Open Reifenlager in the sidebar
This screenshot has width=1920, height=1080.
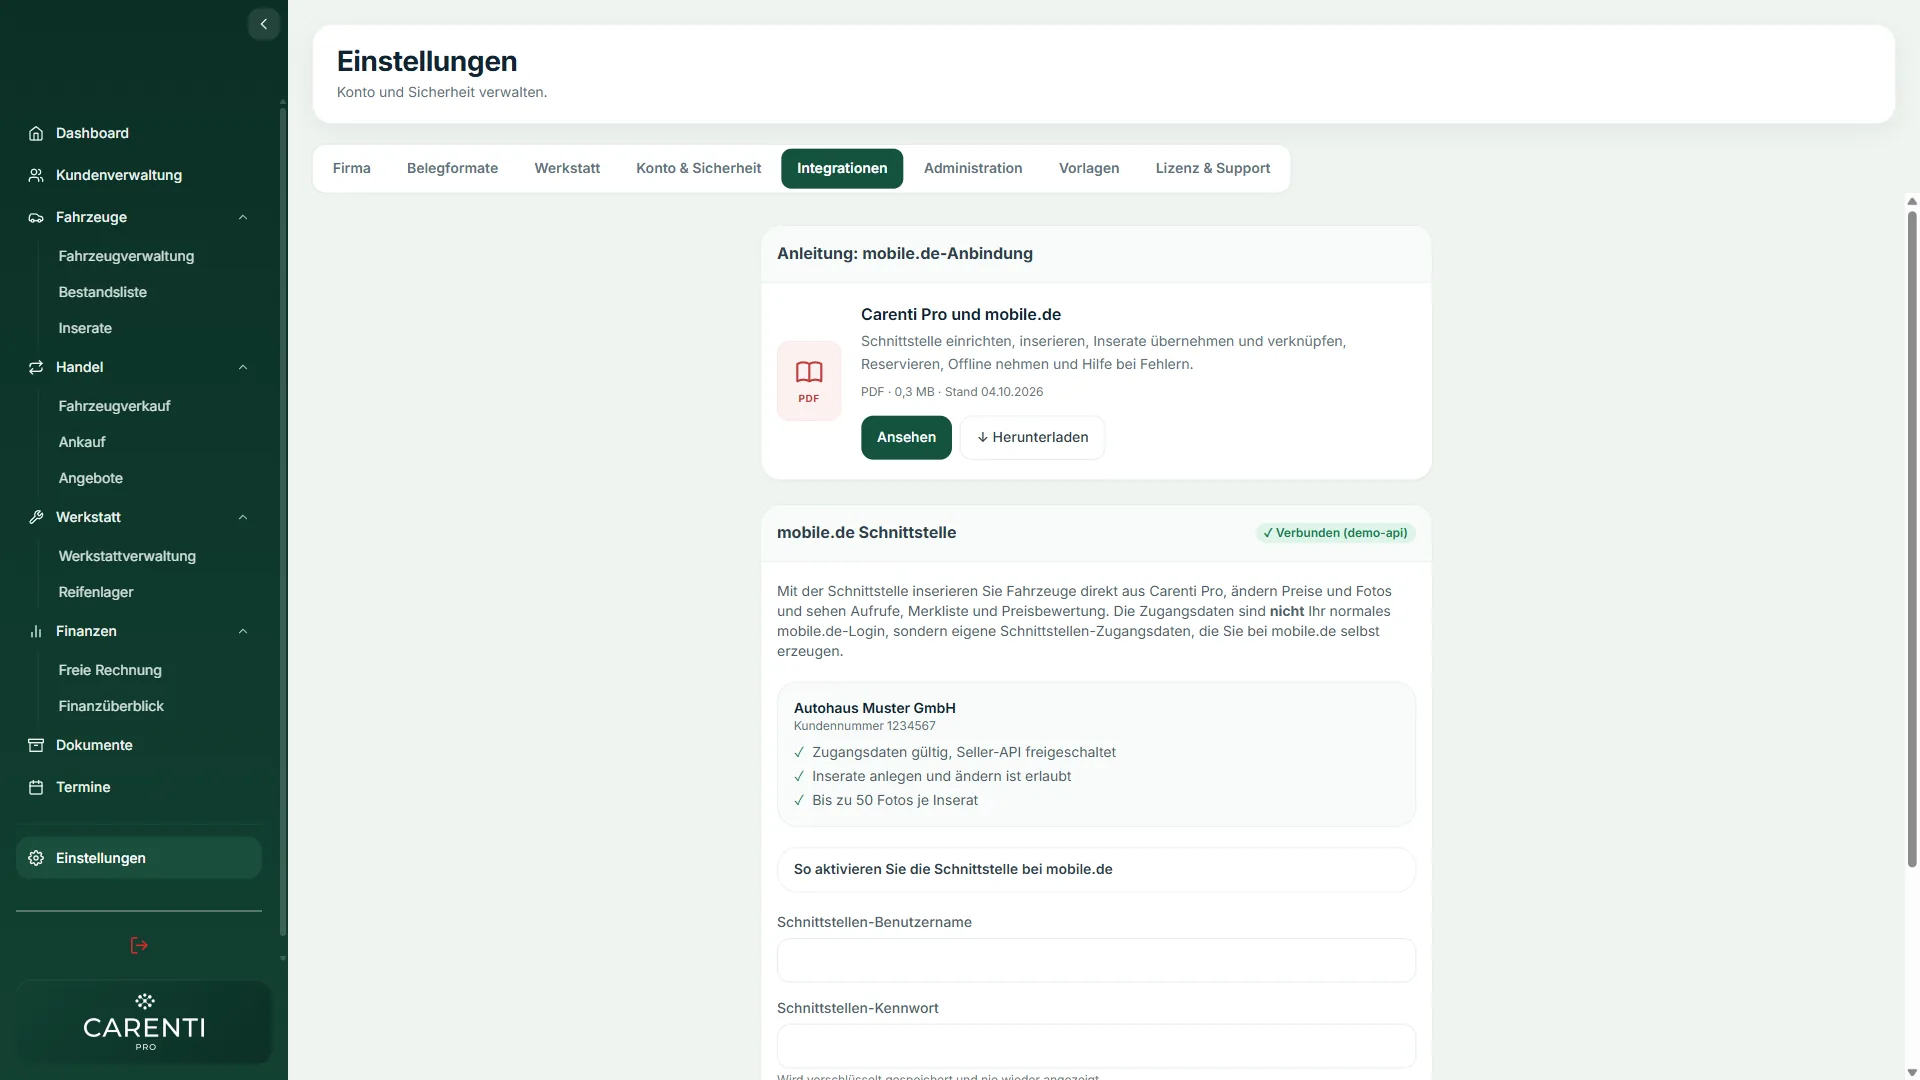point(95,592)
